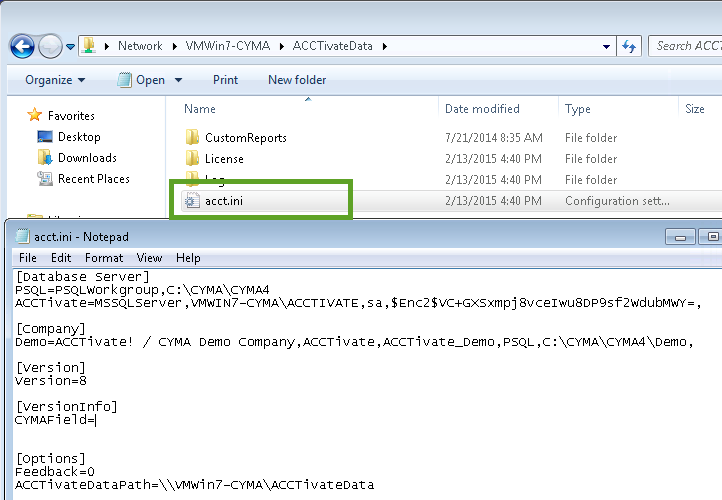The image size is (722, 500).
Task: Click the 7/21/2014 8:35 AM date cell
Action: click(x=494, y=138)
